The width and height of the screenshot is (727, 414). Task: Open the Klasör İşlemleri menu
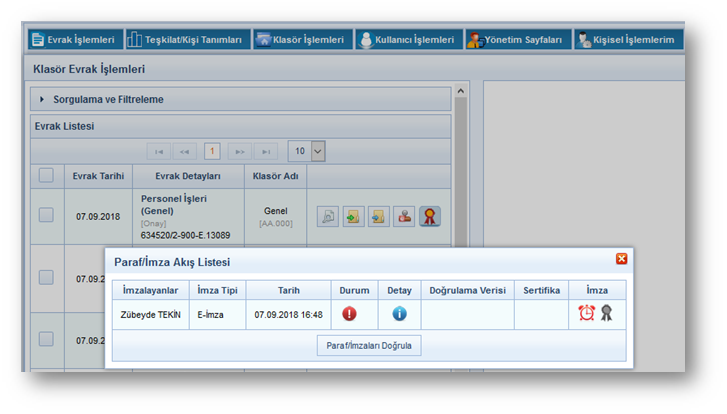(302, 40)
